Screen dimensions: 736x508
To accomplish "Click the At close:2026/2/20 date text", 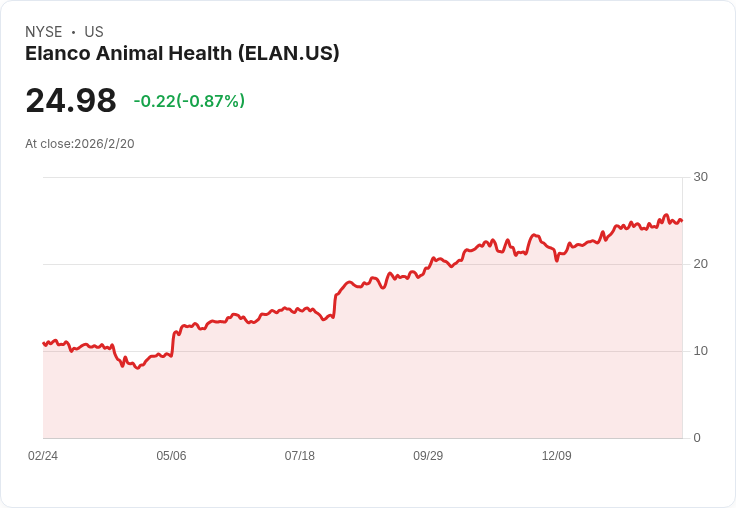I will click(80, 144).
